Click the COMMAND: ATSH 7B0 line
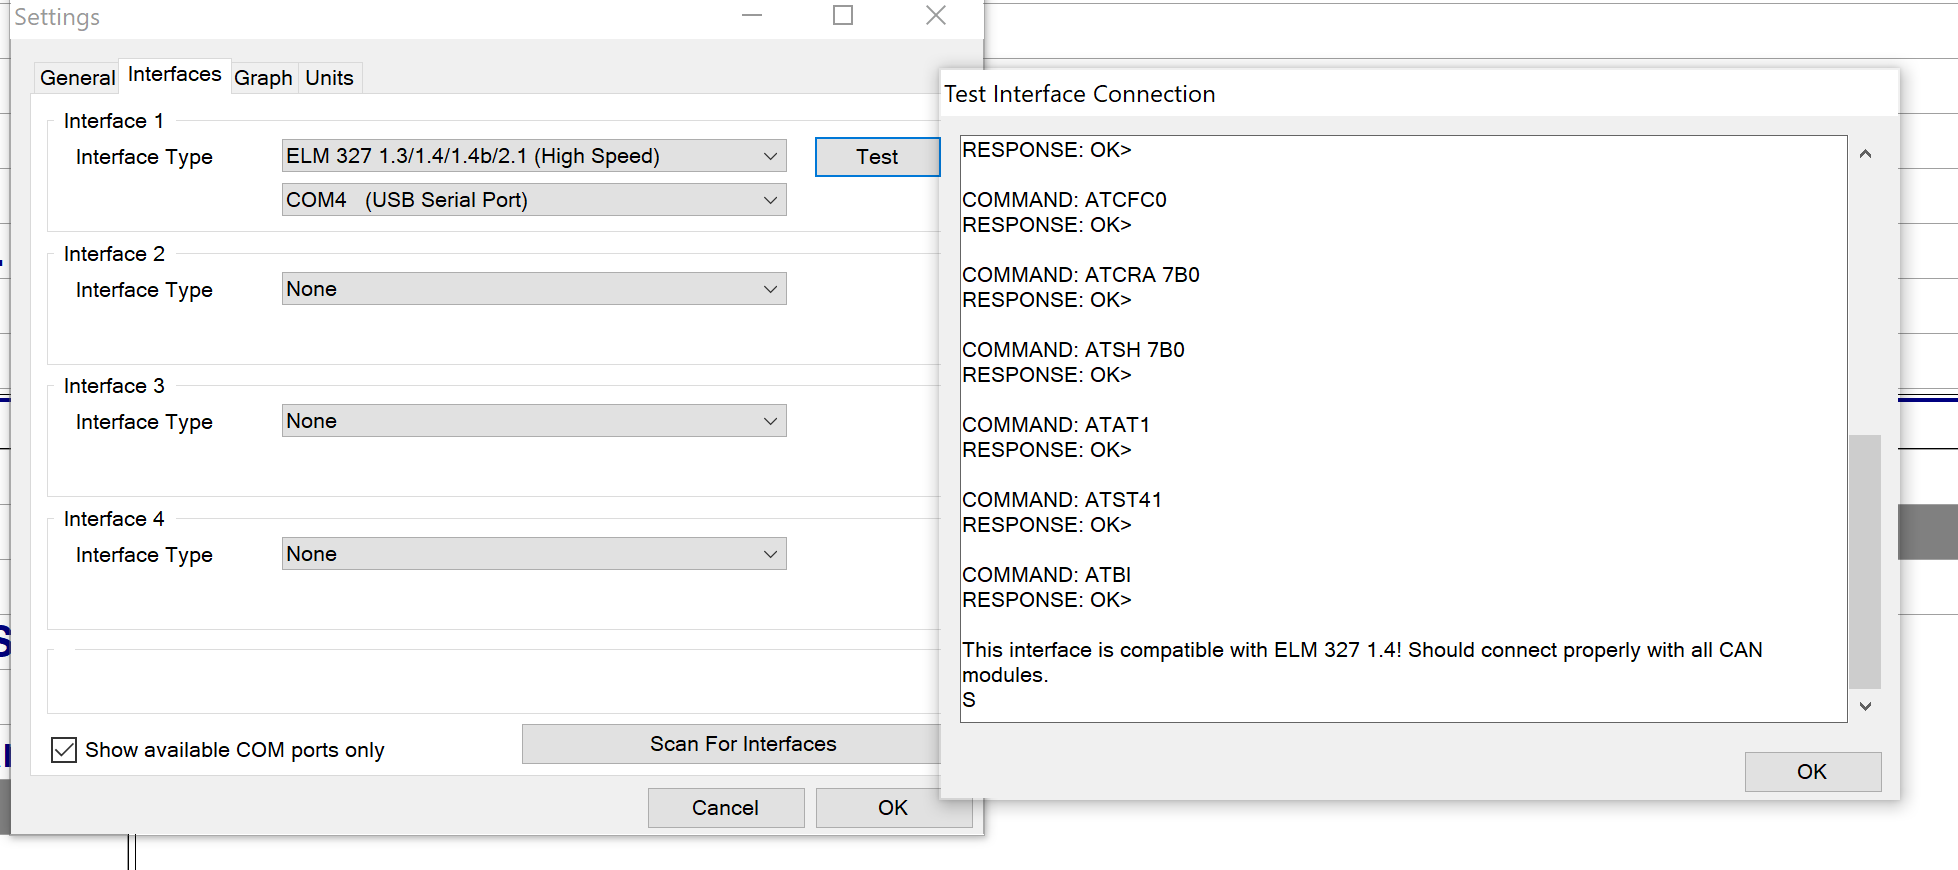The width and height of the screenshot is (1958, 870). (1073, 350)
